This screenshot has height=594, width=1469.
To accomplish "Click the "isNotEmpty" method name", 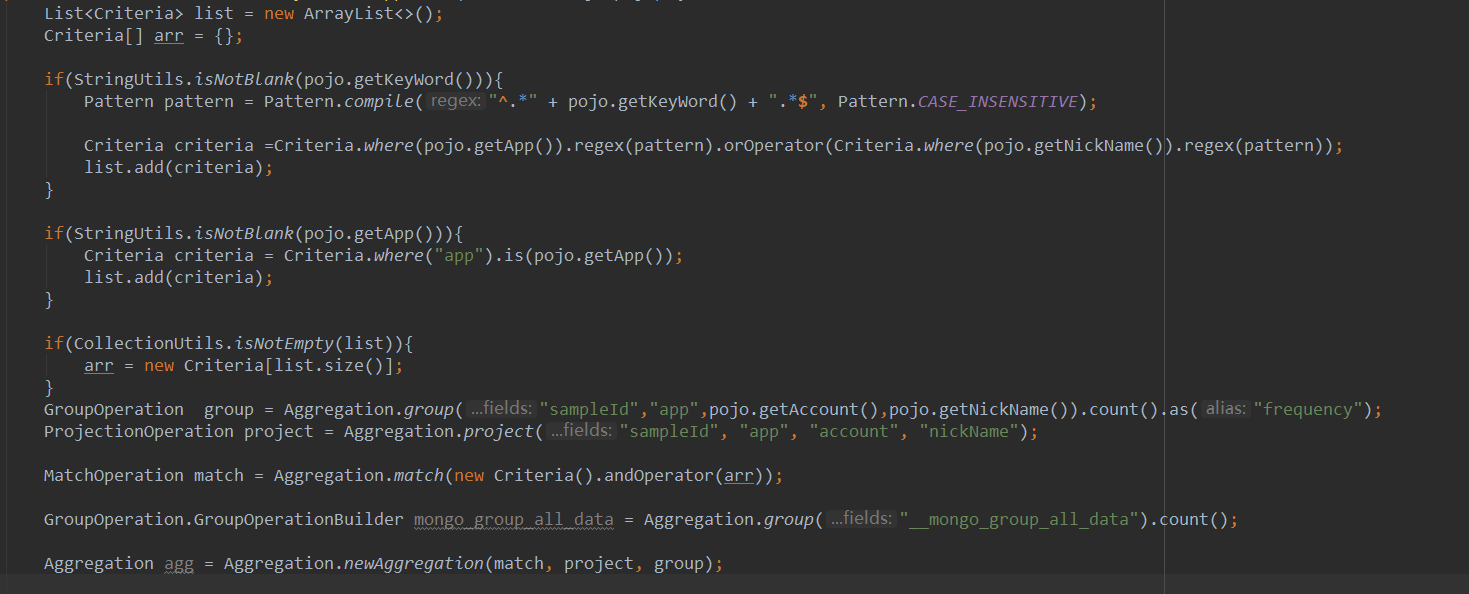I will click(x=283, y=343).
